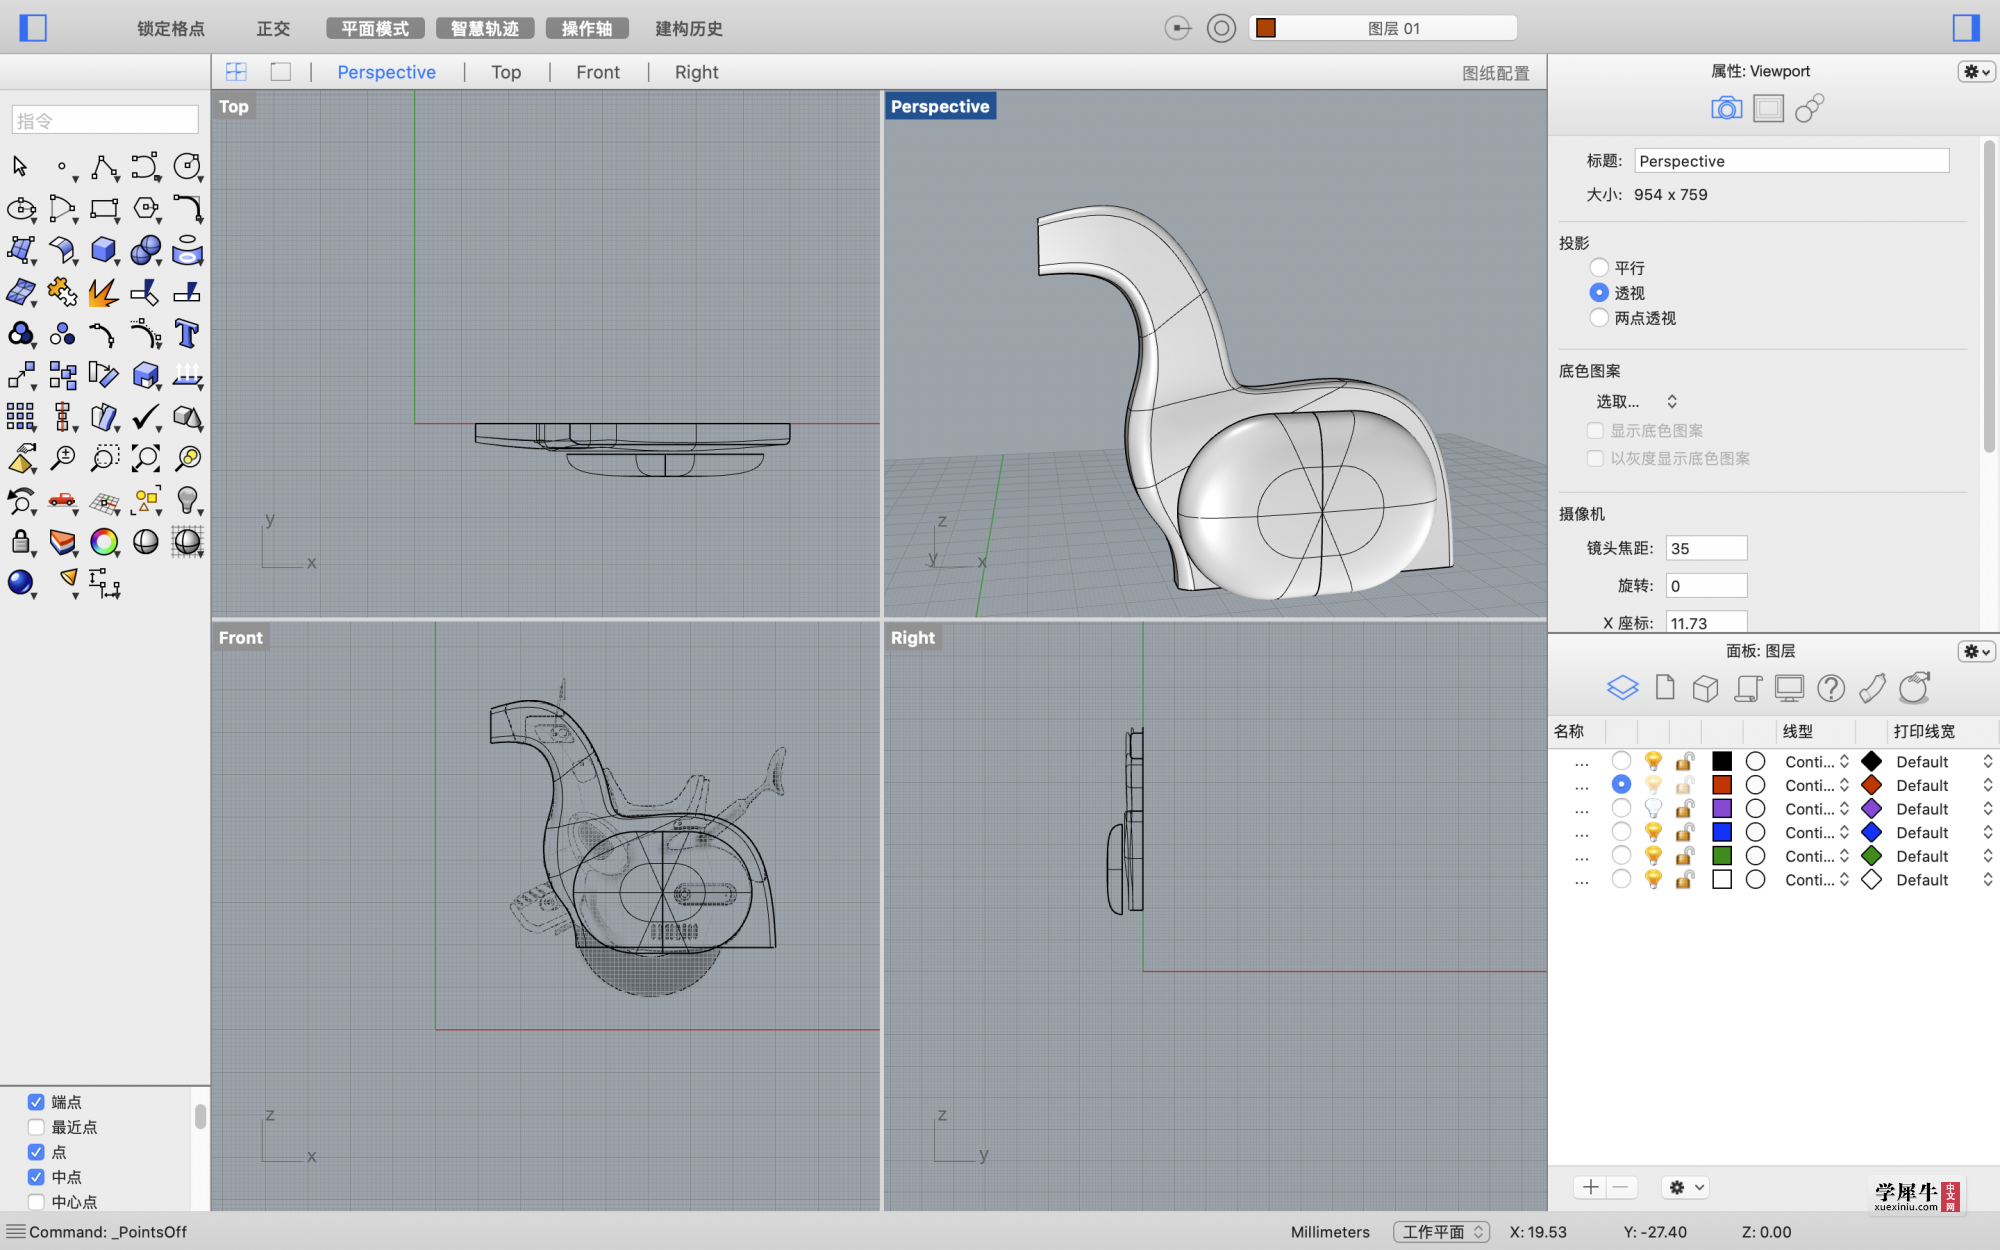Screen dimensions: 2000x1250
Task: Toggle 正交 ortho mode
Action: pos(273,29)
